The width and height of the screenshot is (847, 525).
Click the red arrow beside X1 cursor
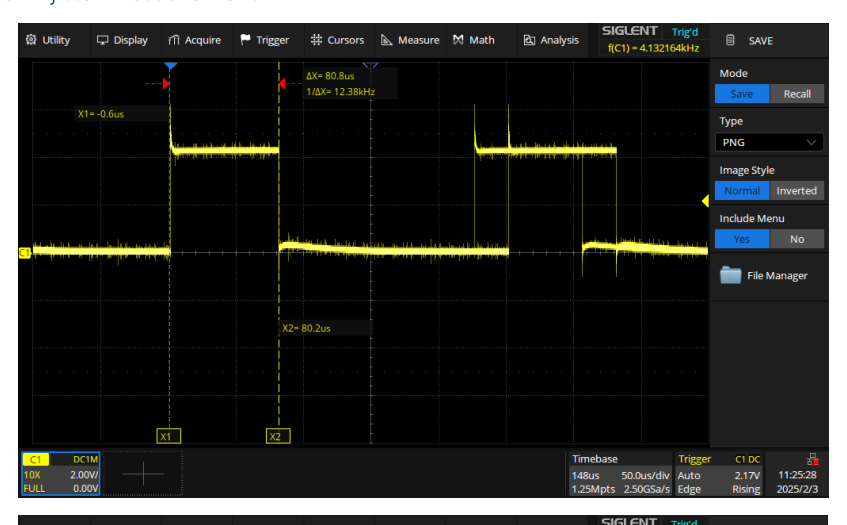158,84
